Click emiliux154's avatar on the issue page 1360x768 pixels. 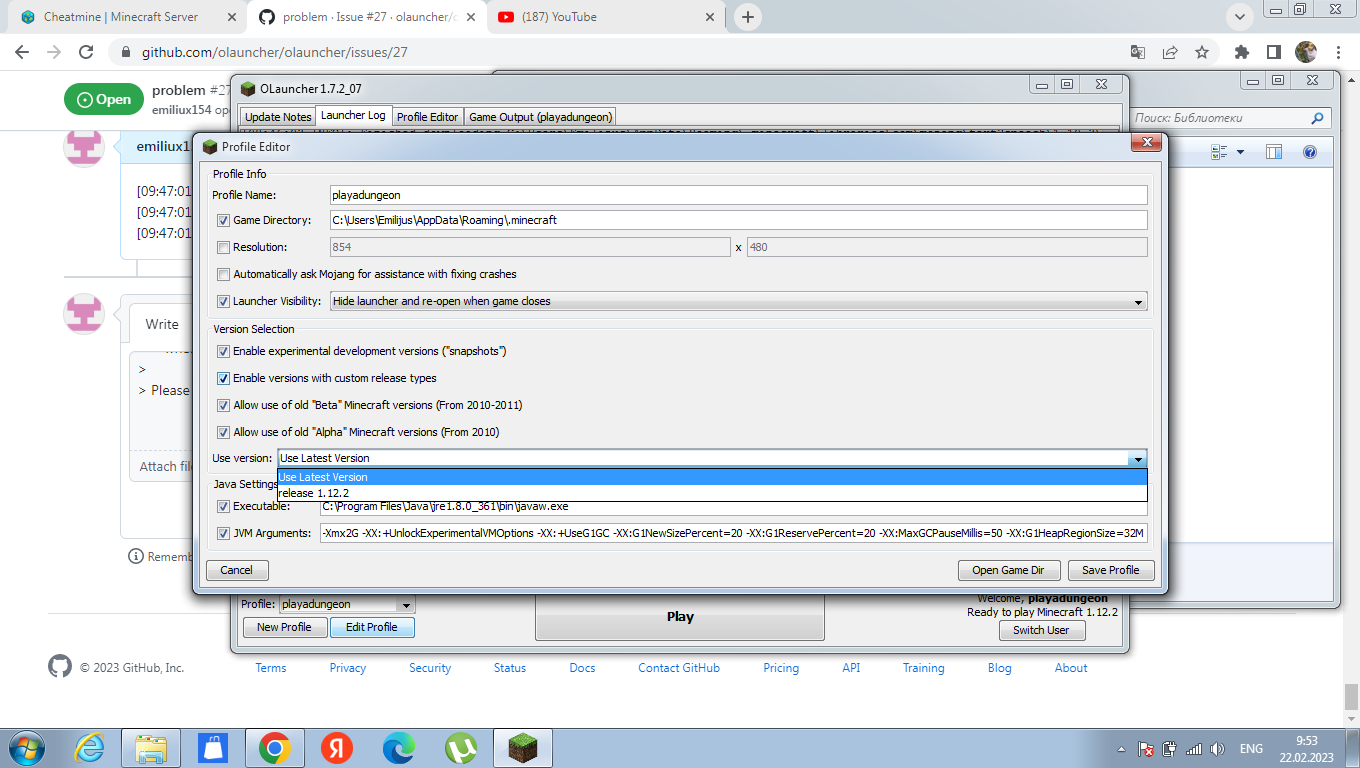coord(83,147)
